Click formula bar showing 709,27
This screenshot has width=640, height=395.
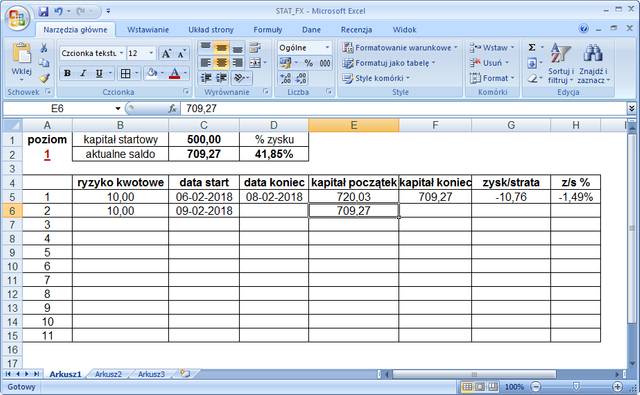pyautogui.click(x=403, y=109)
